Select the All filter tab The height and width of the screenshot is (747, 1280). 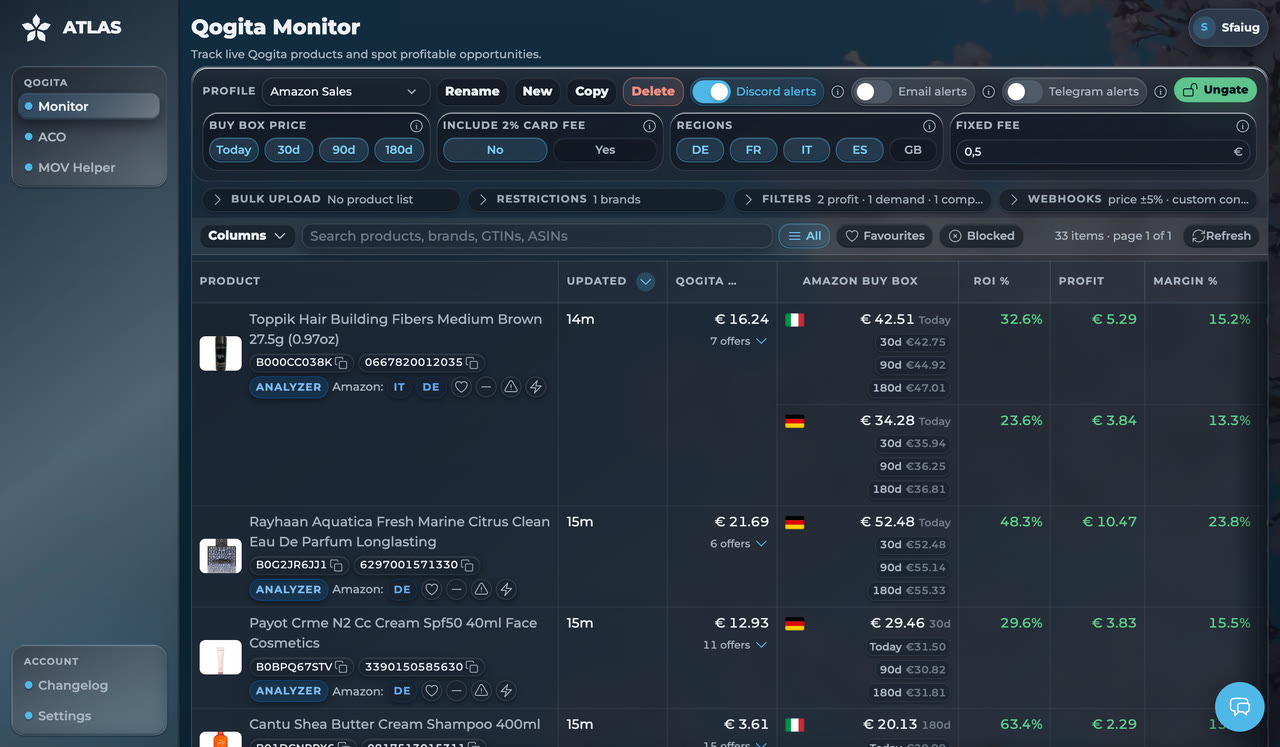(804, 236)
